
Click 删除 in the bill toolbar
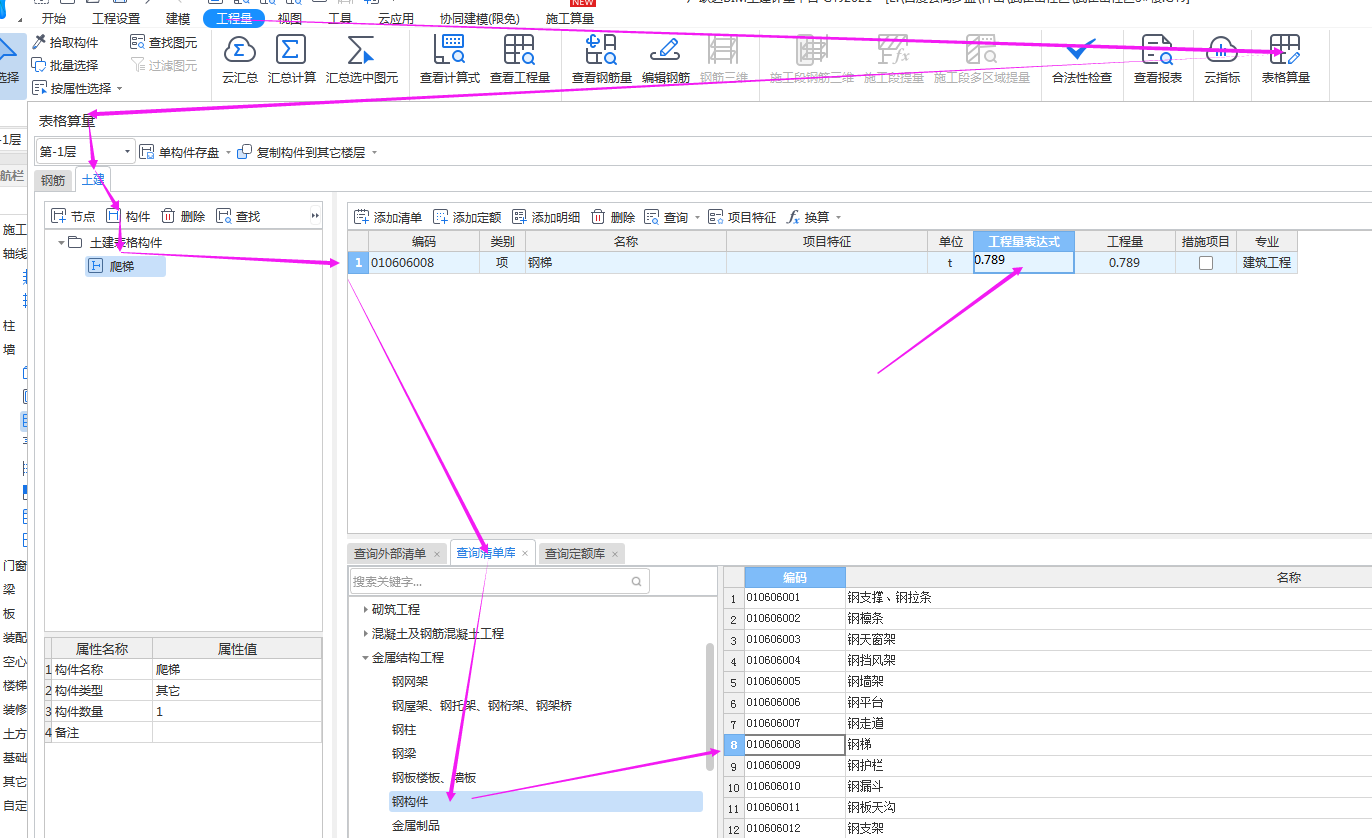(613, 217)
